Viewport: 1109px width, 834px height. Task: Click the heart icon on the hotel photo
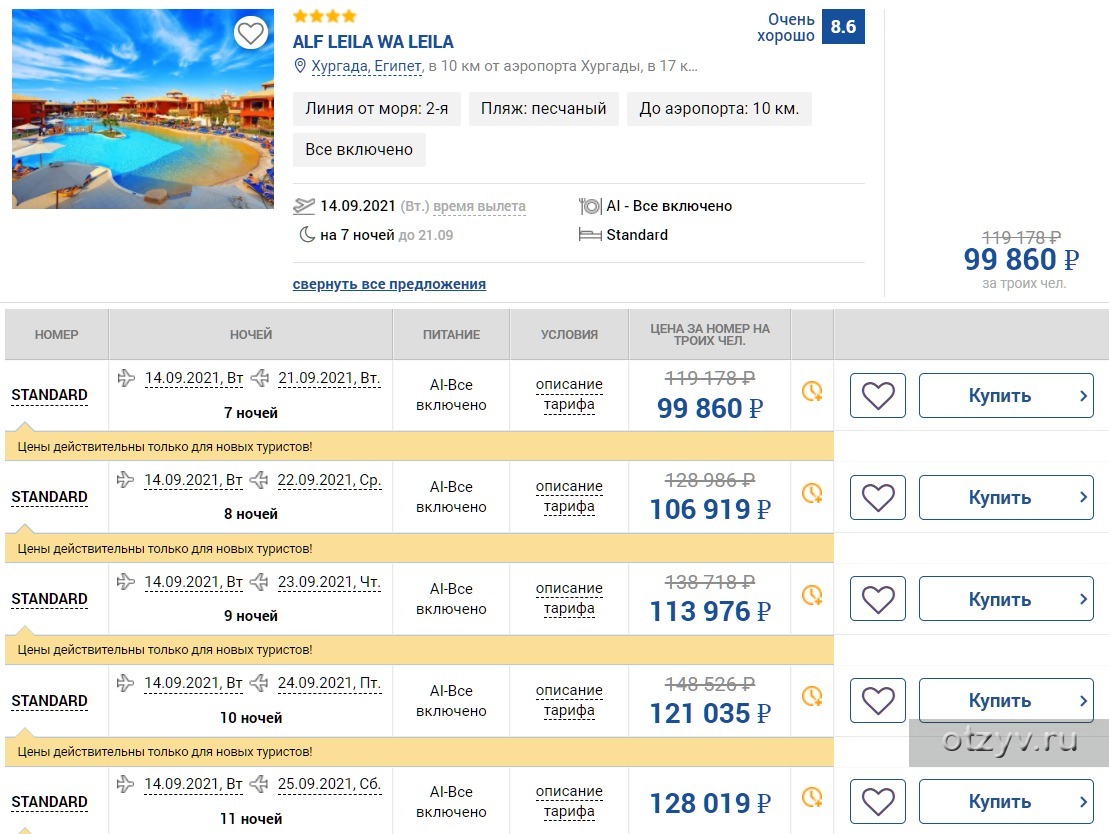[250, 33]
